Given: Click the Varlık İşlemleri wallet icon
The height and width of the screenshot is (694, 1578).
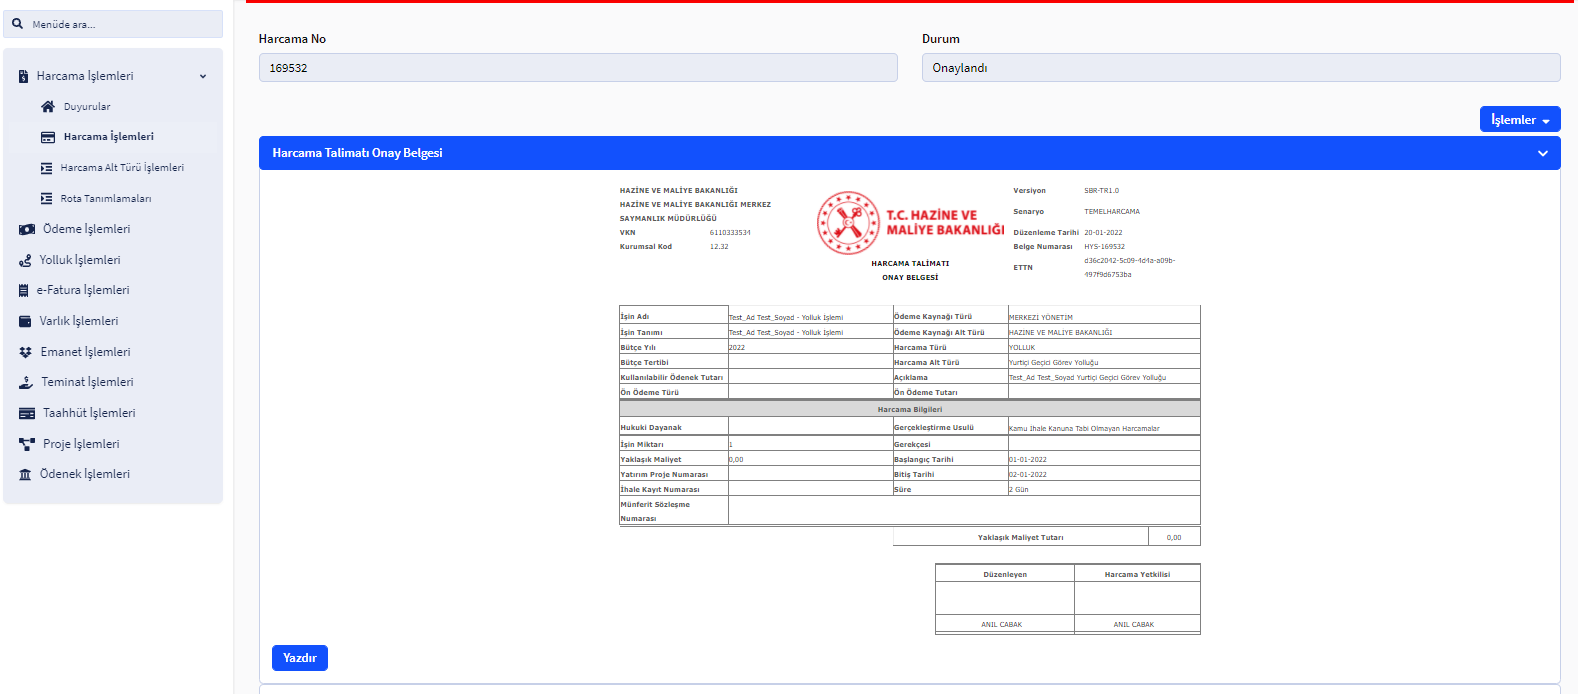Looking at the screenshot, I should 25,322.
